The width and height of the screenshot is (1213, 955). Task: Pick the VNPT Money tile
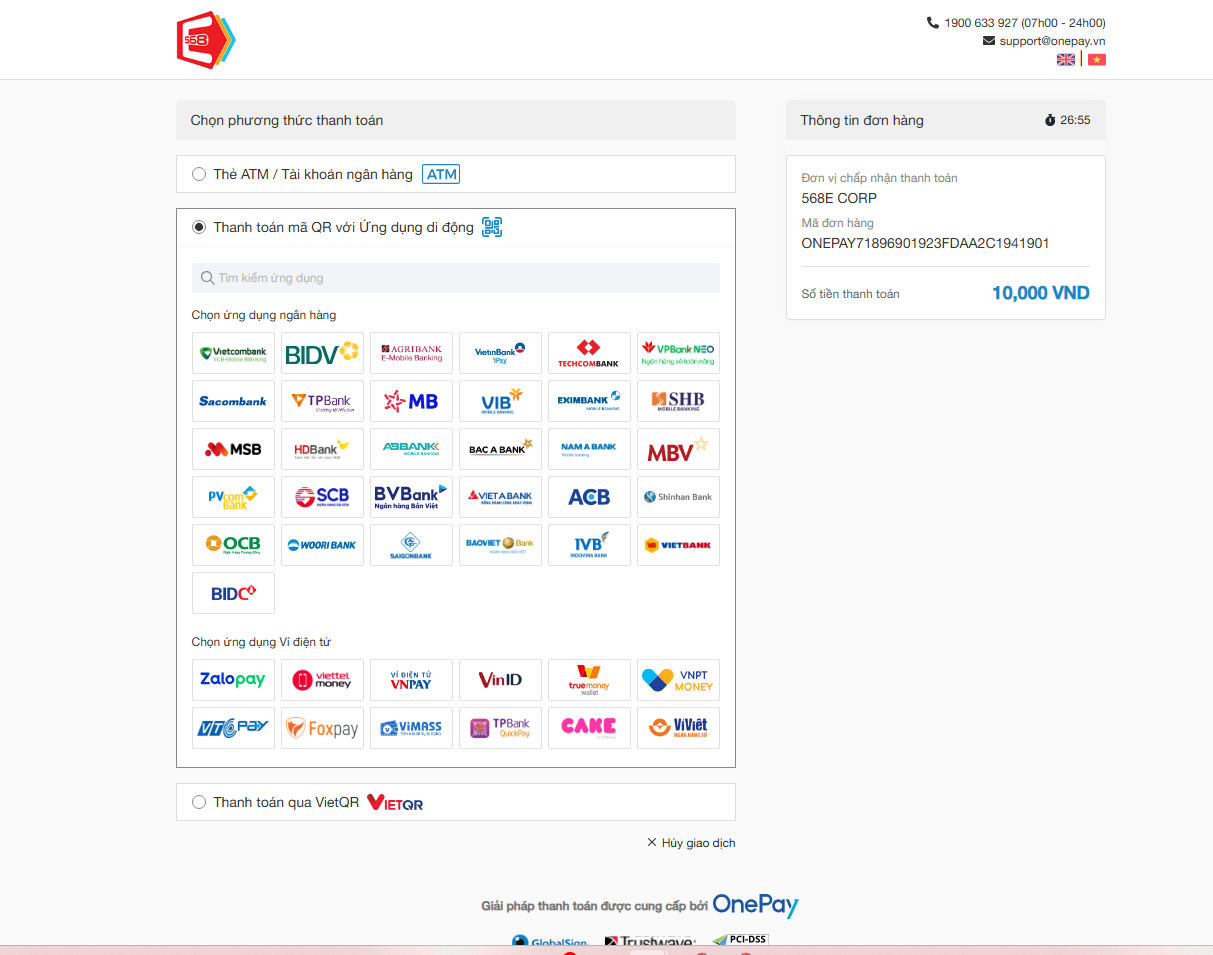pyautogui.click(x=678, y=680)
